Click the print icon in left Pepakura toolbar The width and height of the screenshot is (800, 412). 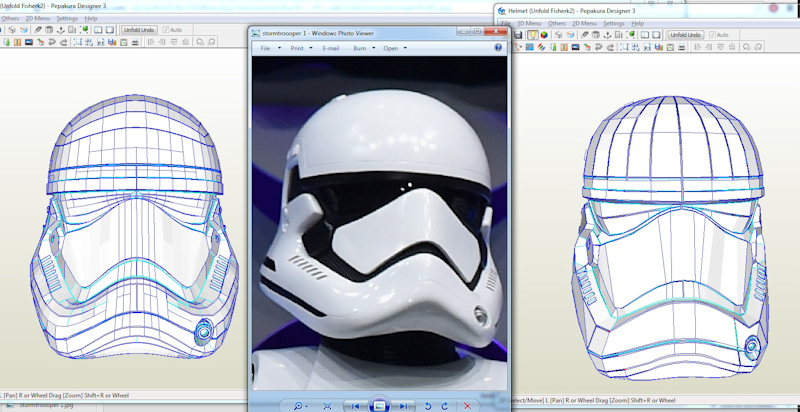[135, 42]
